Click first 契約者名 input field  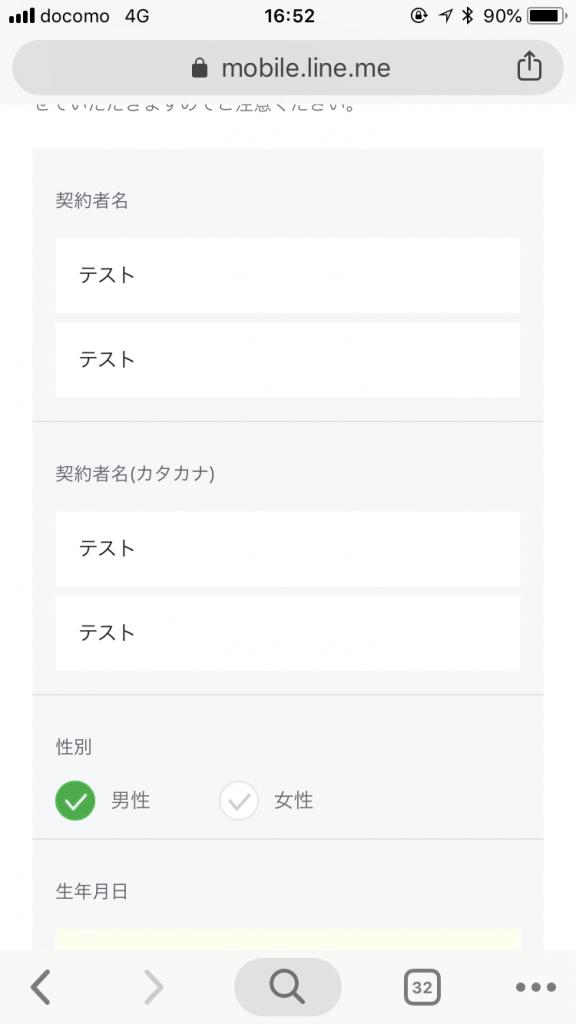pyautogui.click(x=288, y=276)
